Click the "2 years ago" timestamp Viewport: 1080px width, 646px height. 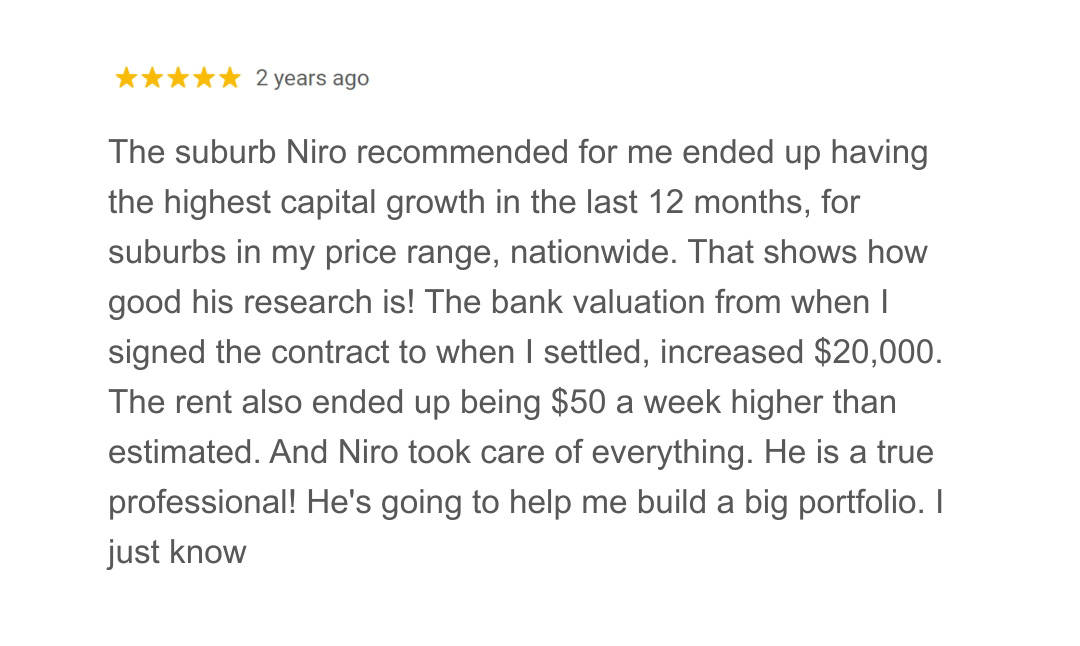(x=312, y=78)
